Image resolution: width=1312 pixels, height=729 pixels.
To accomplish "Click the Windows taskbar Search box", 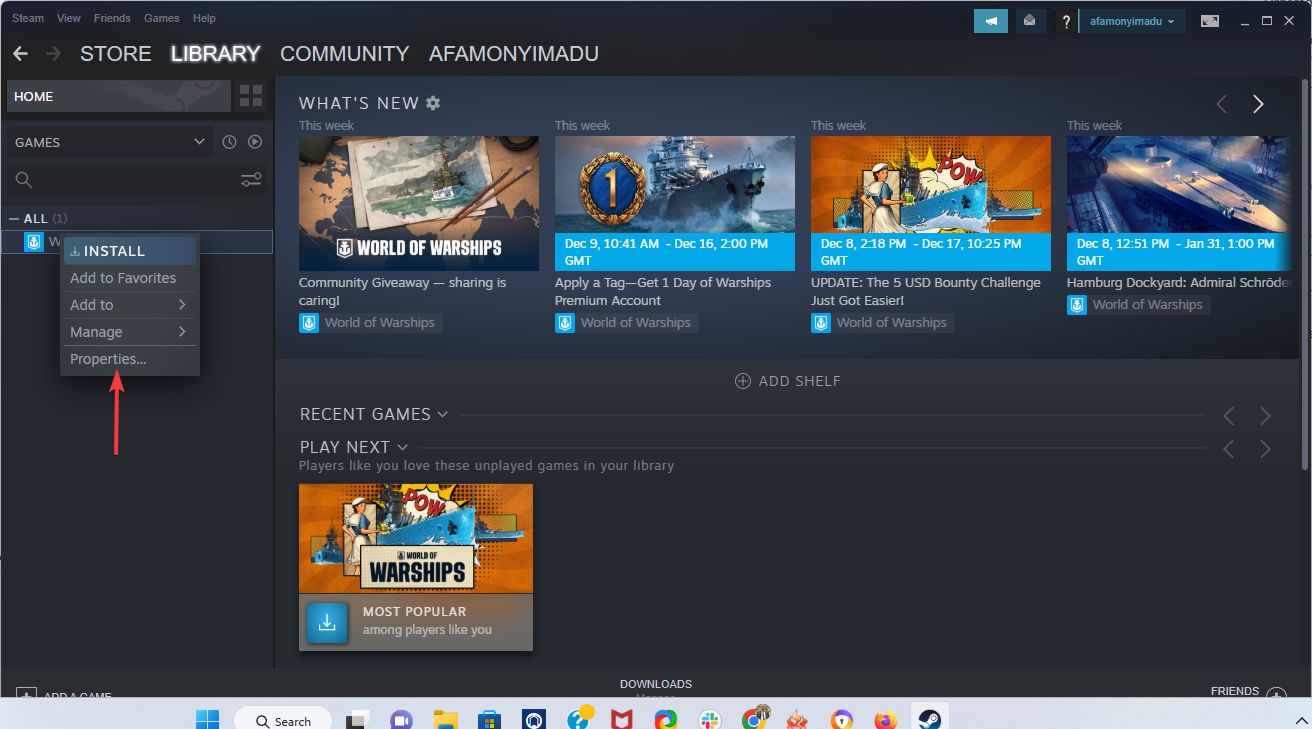I will 285,720.
